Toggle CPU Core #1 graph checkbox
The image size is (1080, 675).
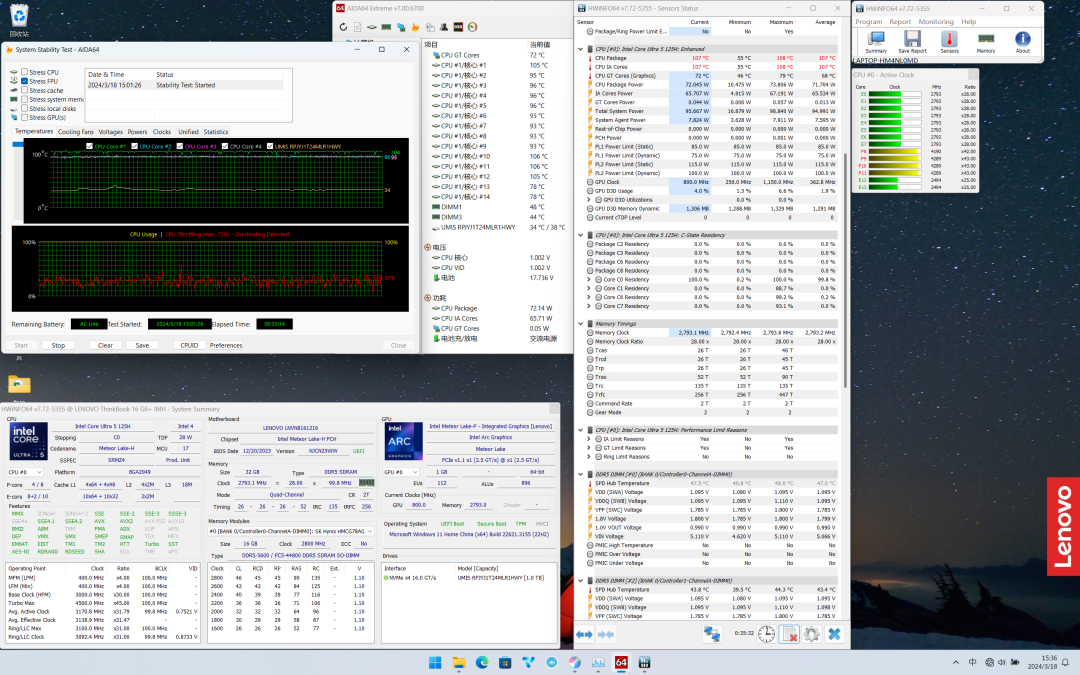pos(90,146)
